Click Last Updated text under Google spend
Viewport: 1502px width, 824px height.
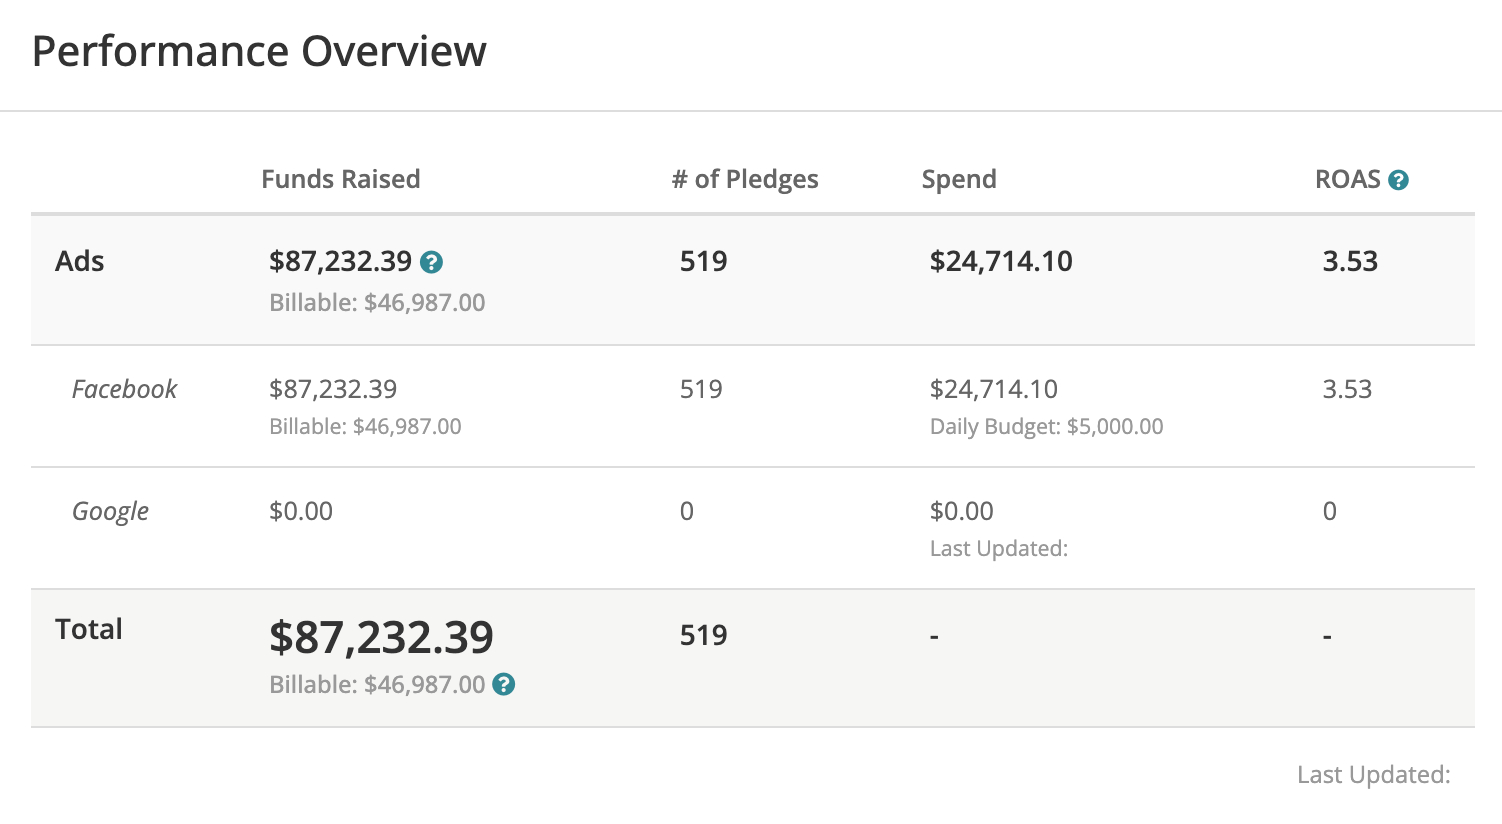(998, 549)
